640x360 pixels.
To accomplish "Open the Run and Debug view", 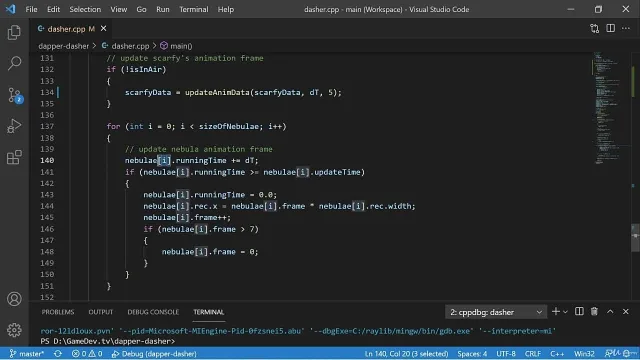I will 14,126.
